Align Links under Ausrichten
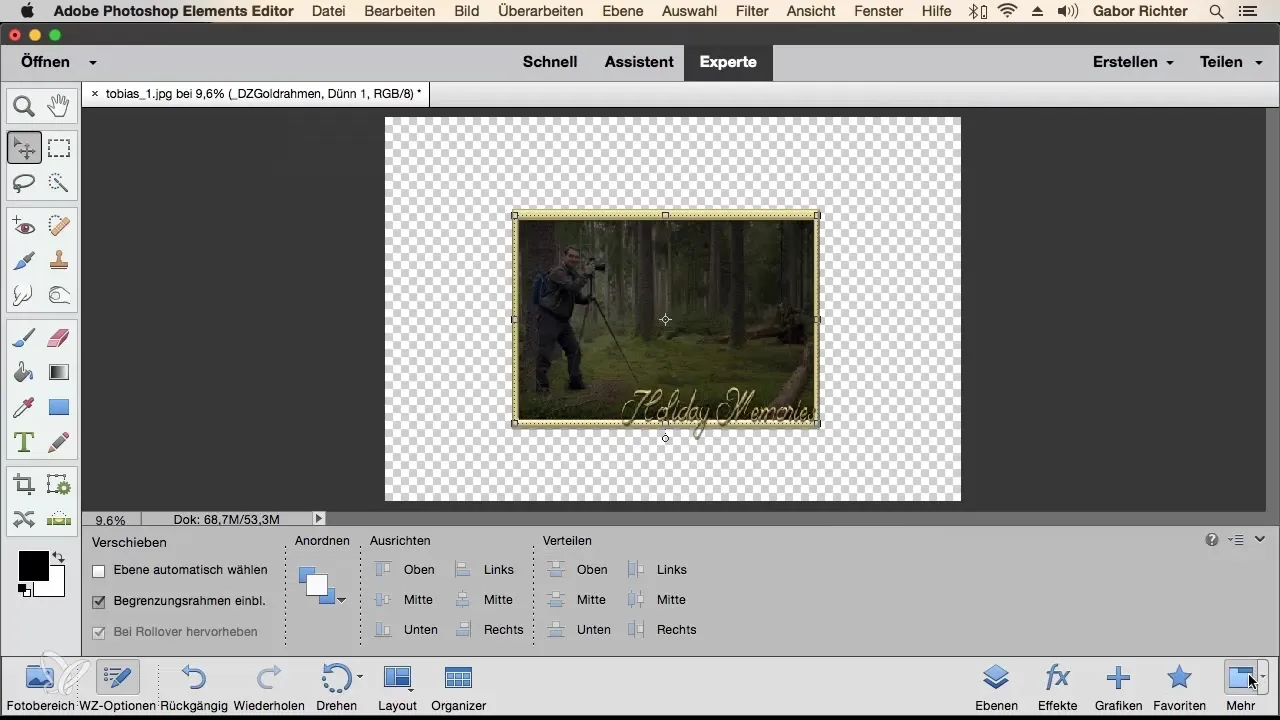Screen dimensions: 1280x720 484,570
